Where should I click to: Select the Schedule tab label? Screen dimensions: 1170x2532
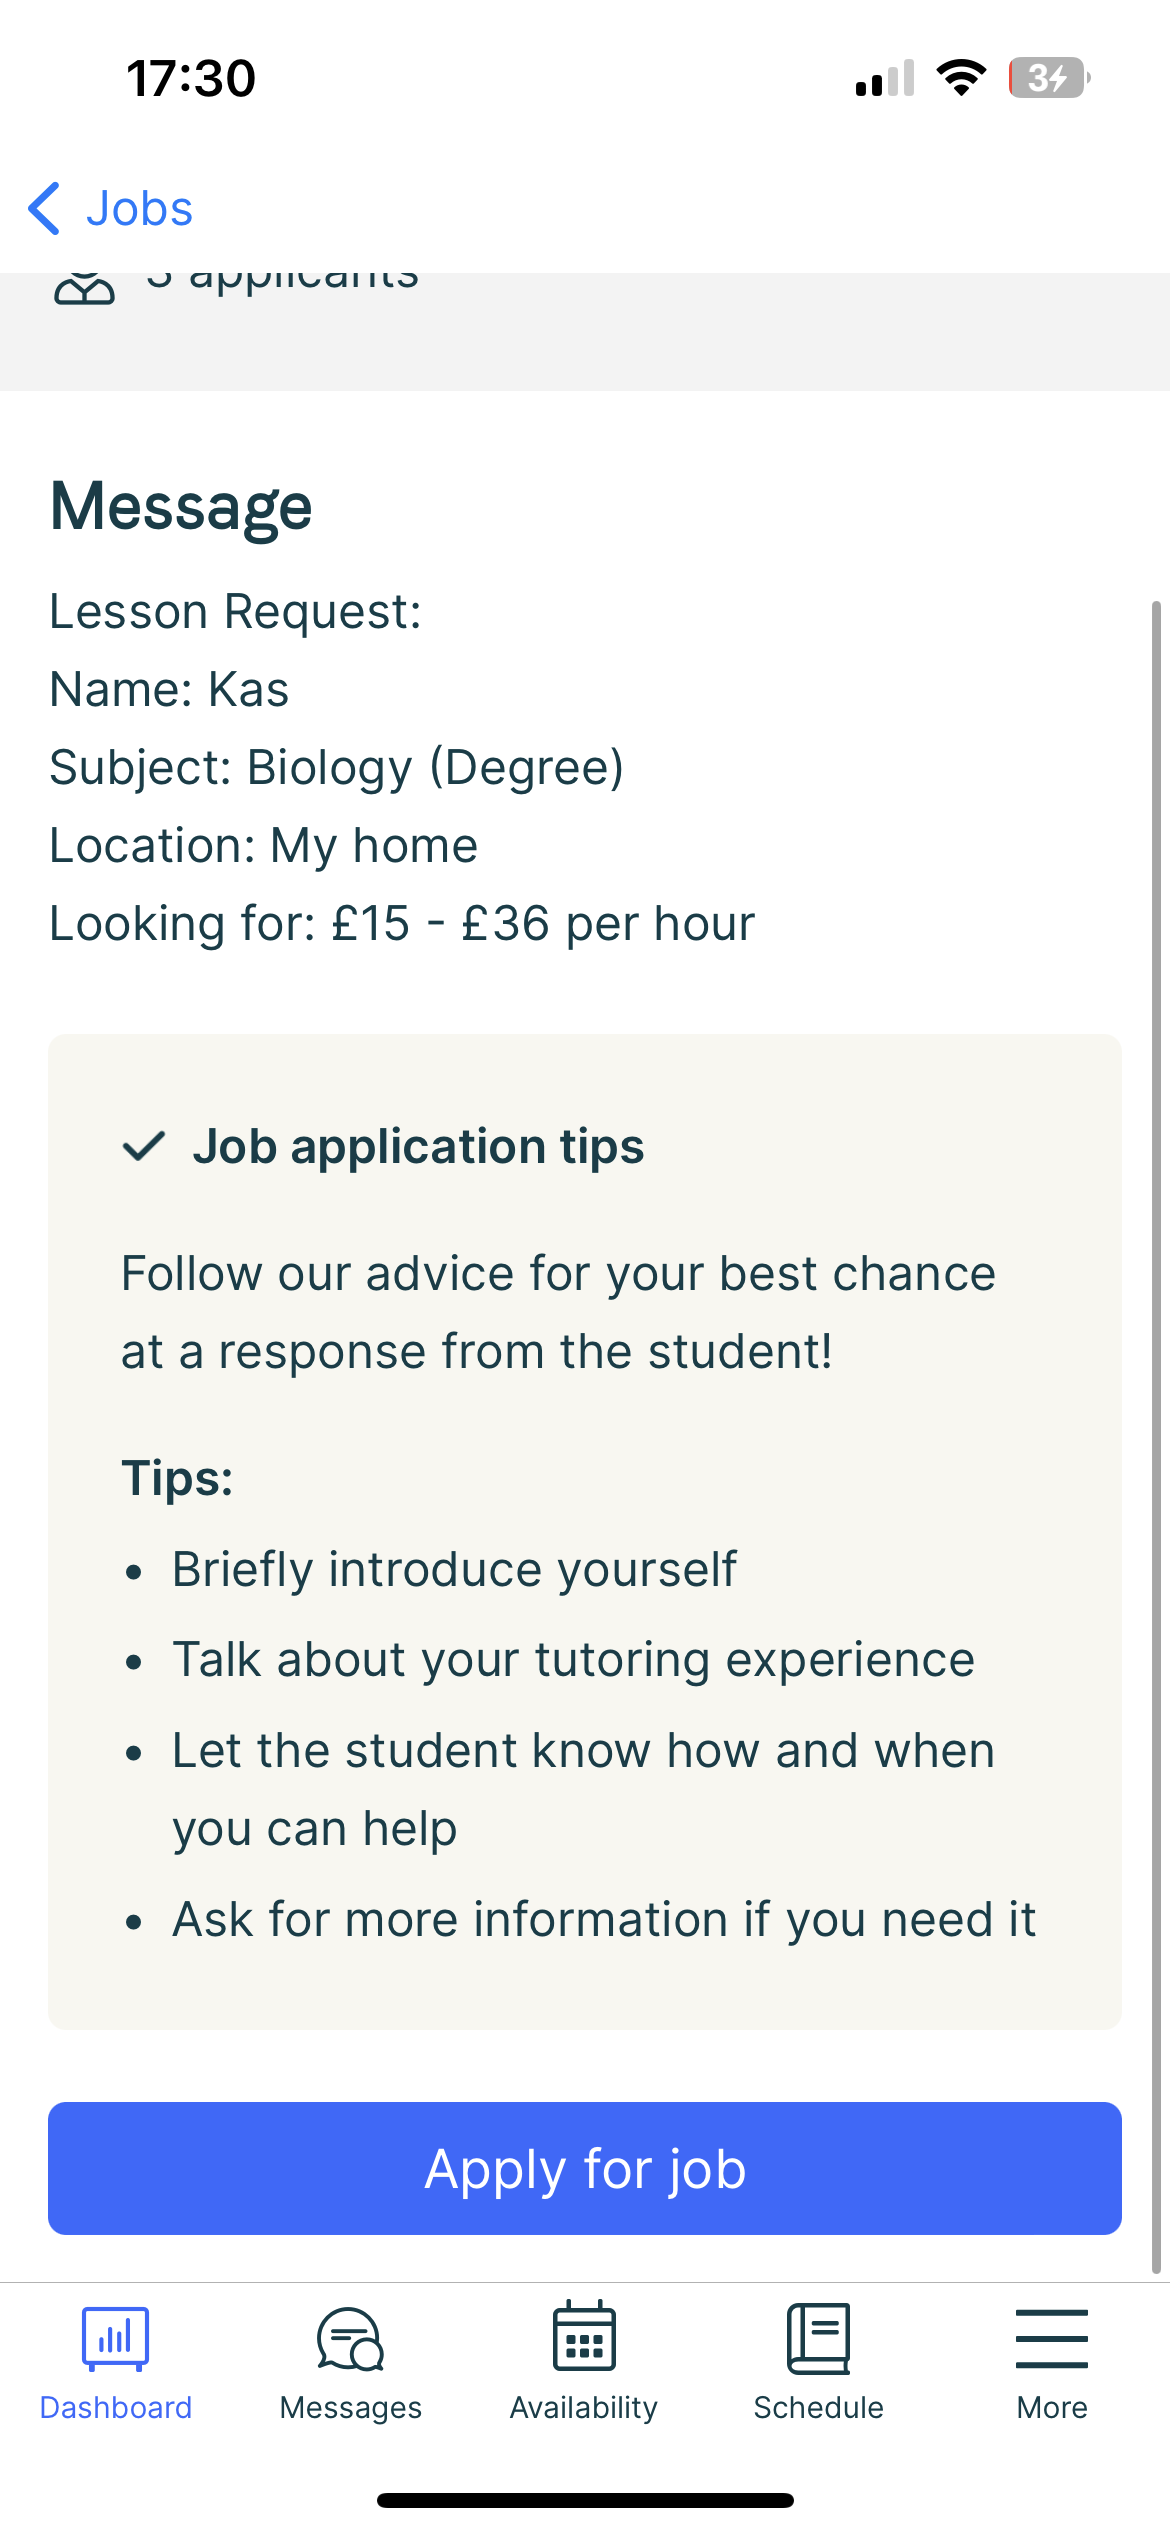(819, 2408)
